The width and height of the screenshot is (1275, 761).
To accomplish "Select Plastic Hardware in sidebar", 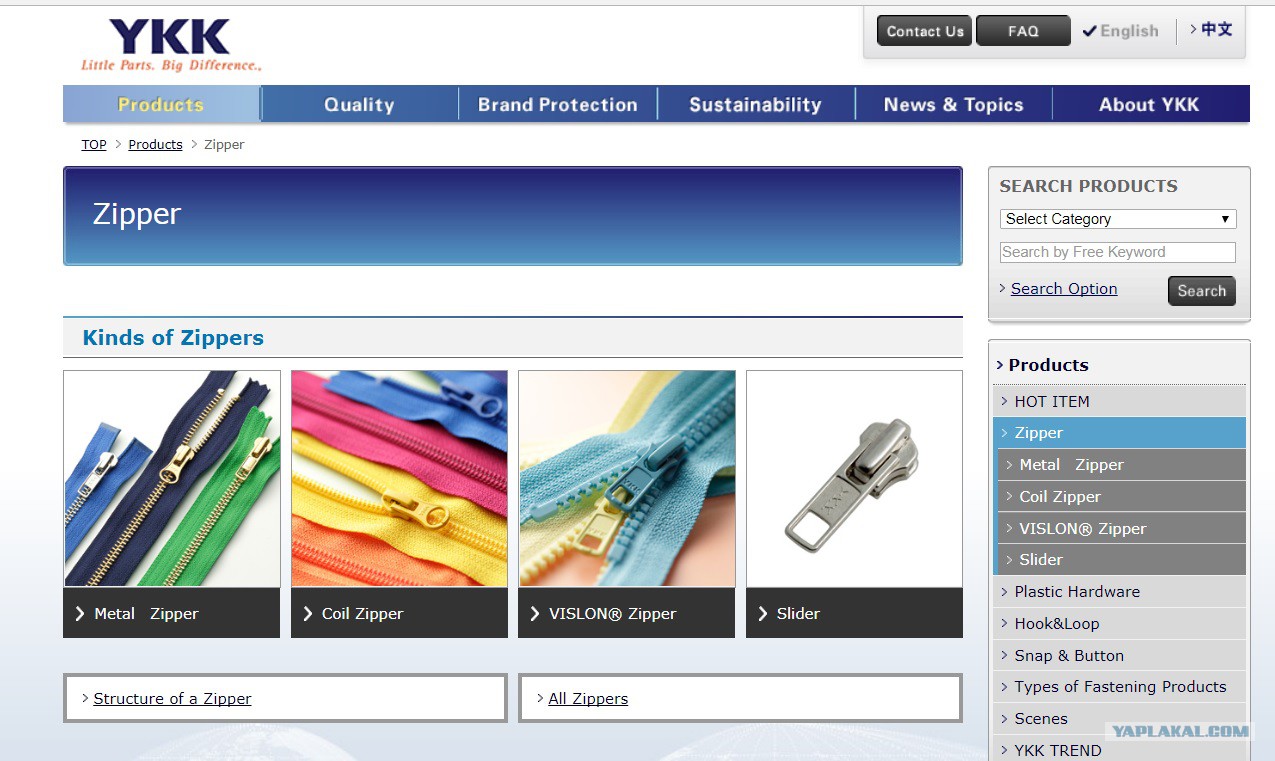I will pos(1120,592).
